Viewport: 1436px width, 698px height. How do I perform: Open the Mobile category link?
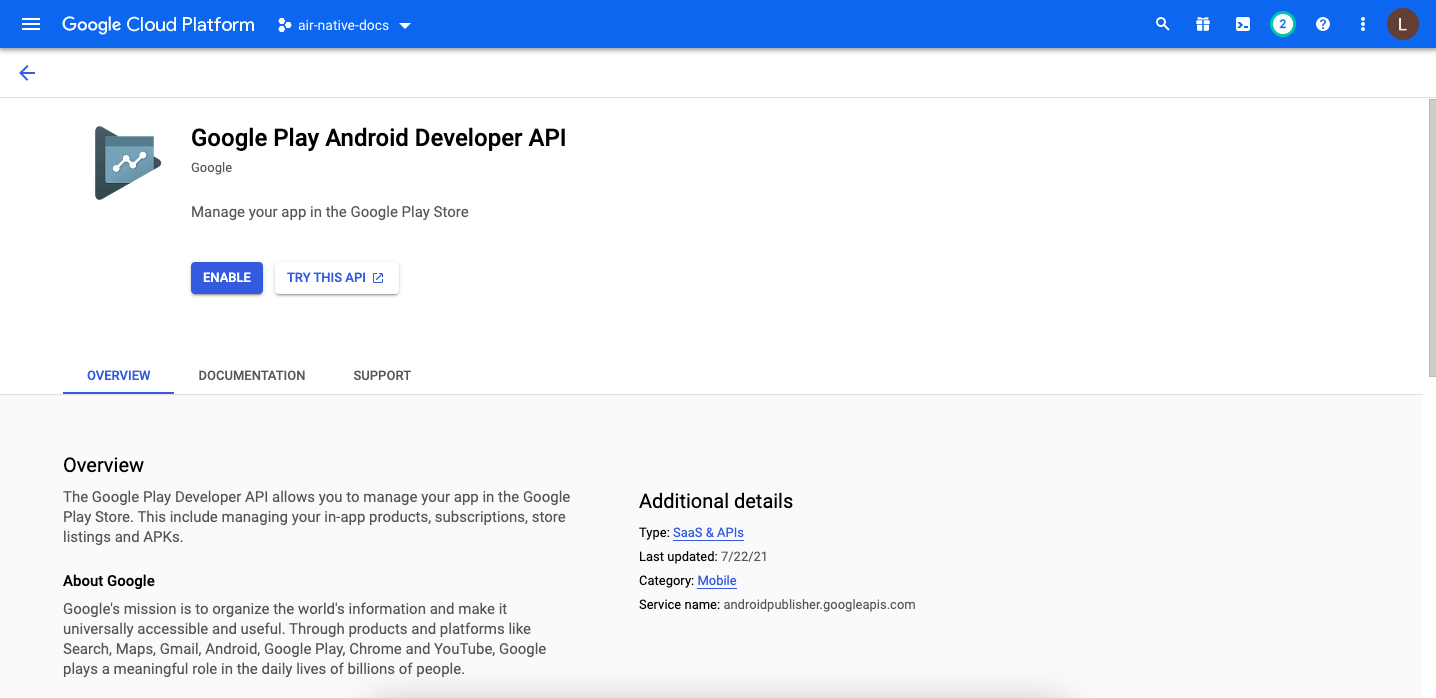point(717,581)
